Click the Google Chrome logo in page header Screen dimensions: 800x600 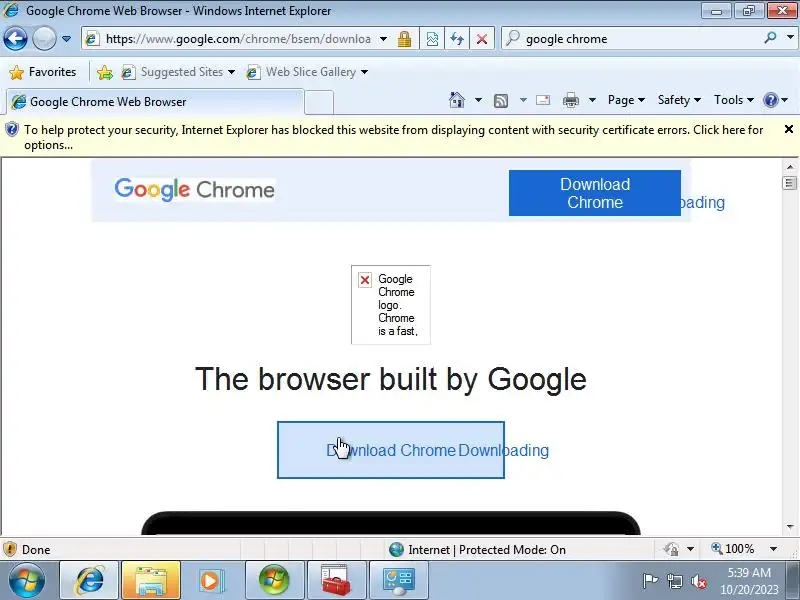(194, 190)
